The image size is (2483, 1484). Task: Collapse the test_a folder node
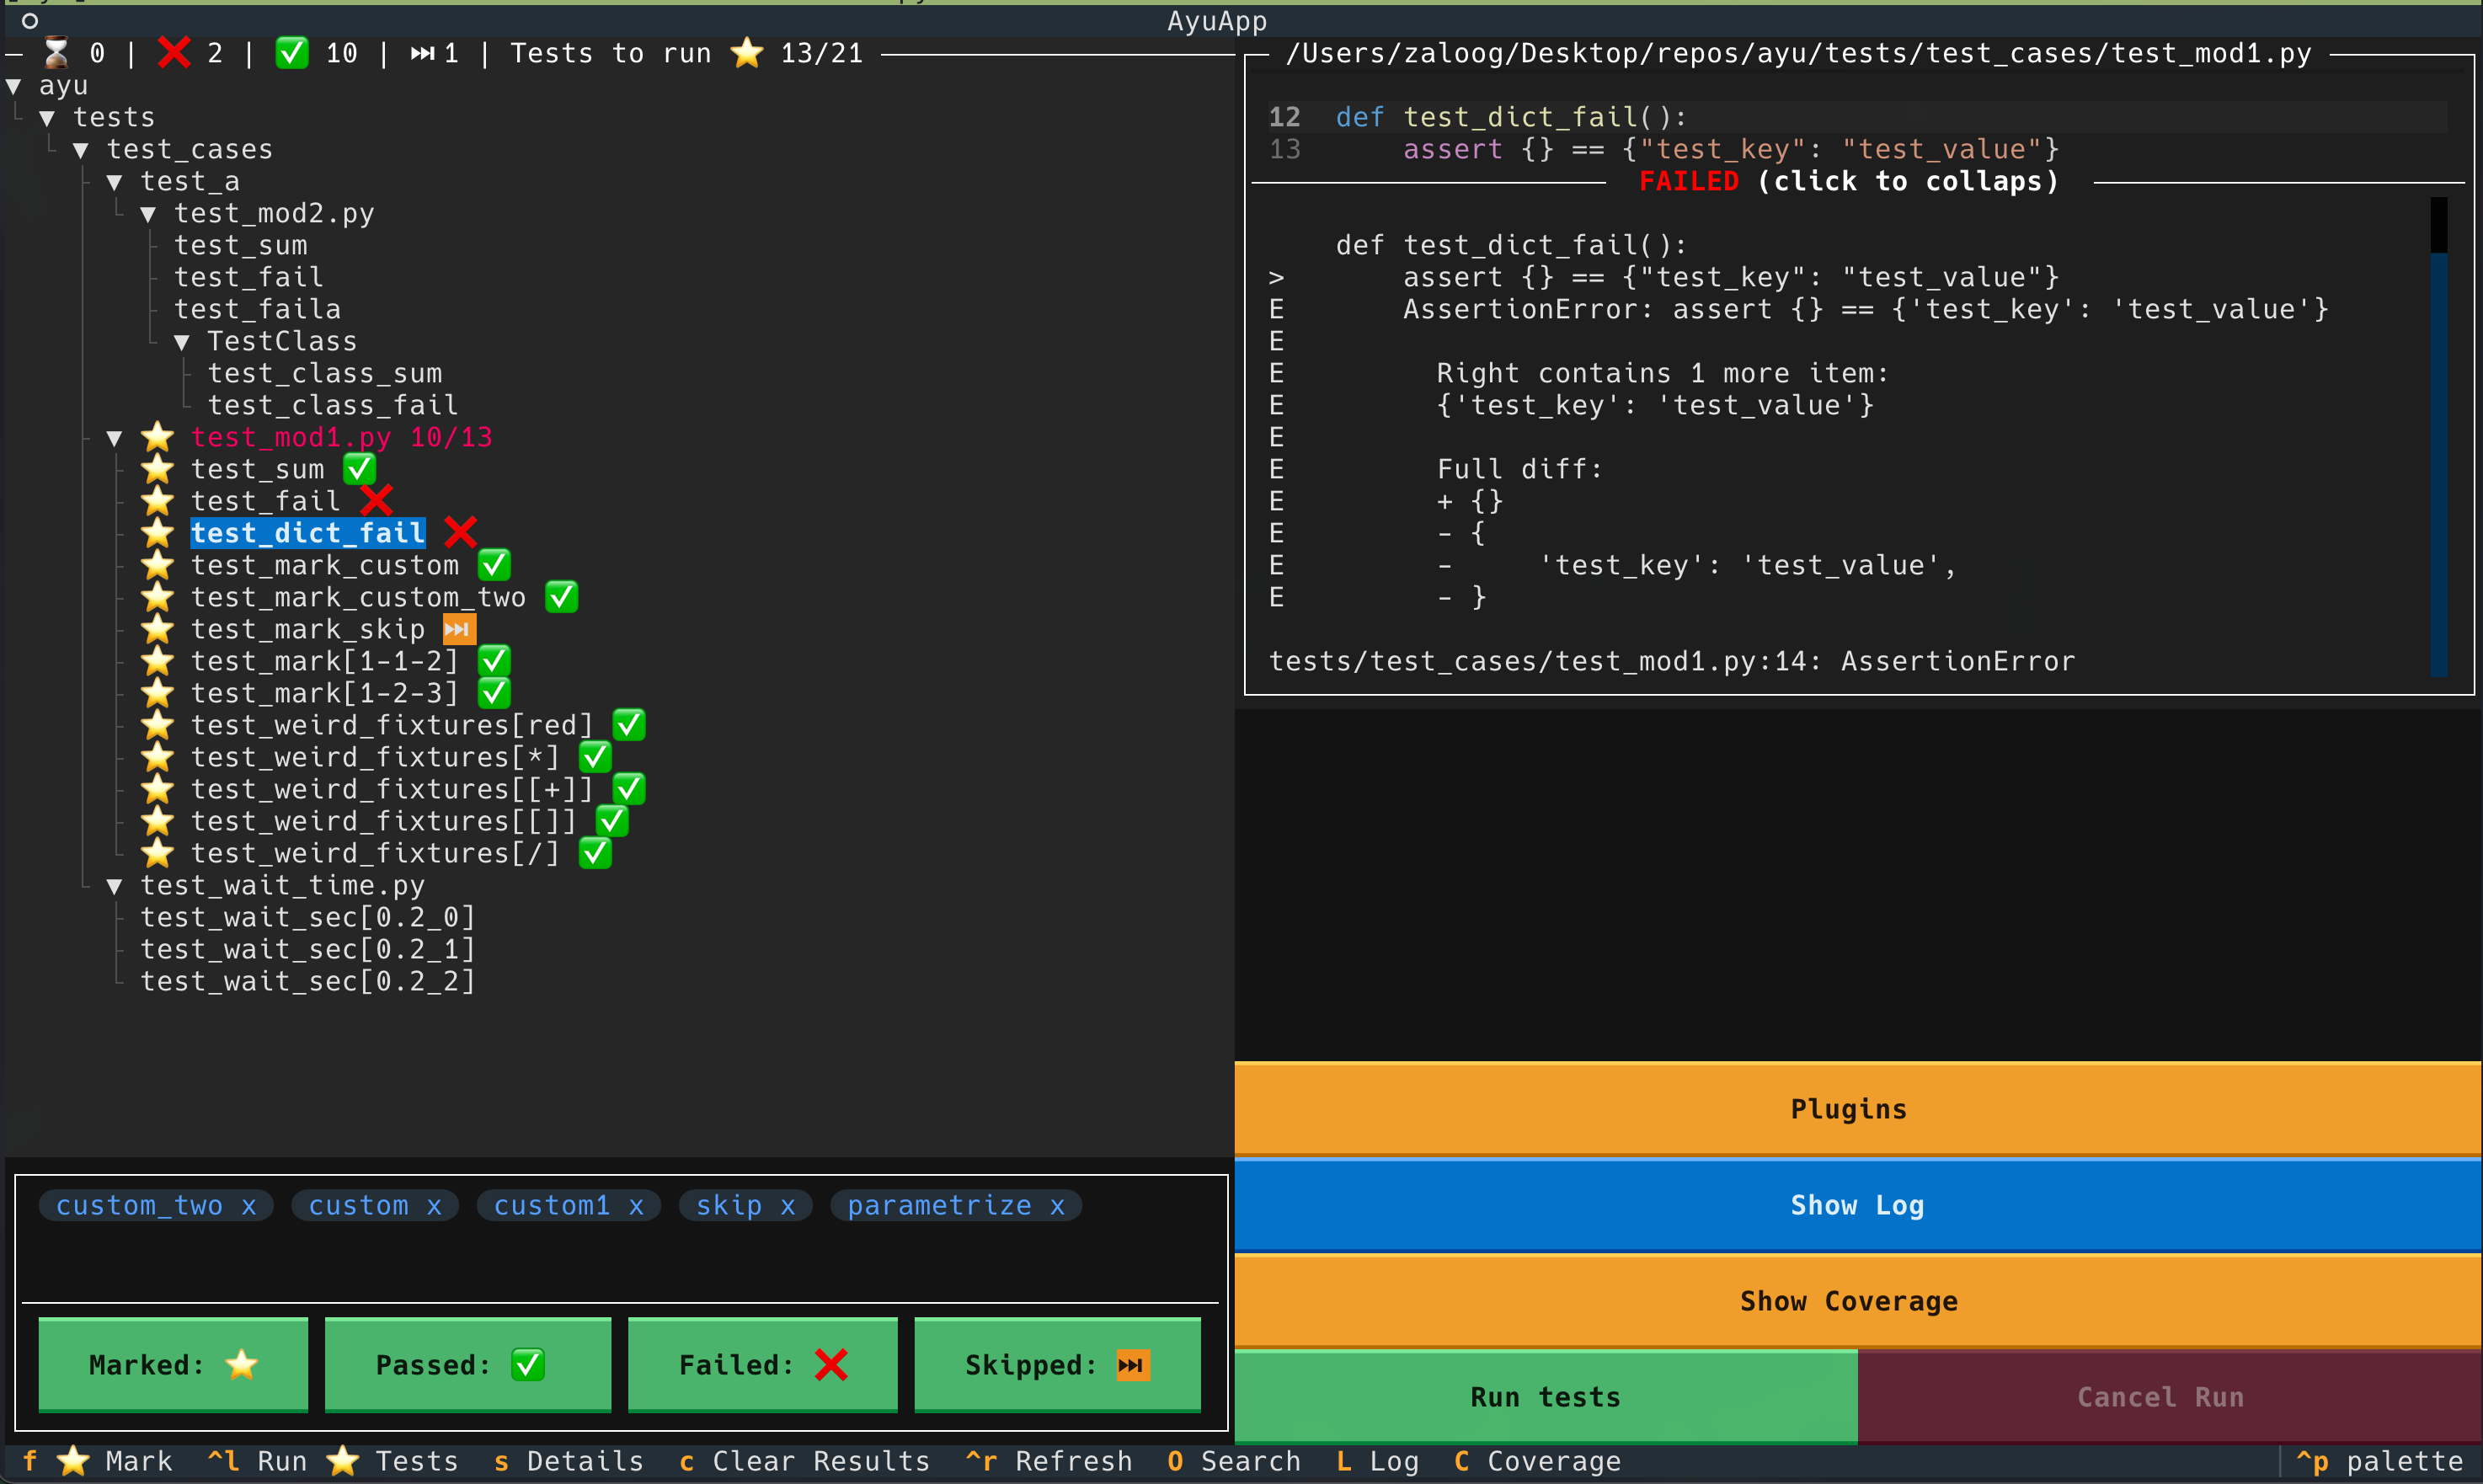(x=114, y=182)
